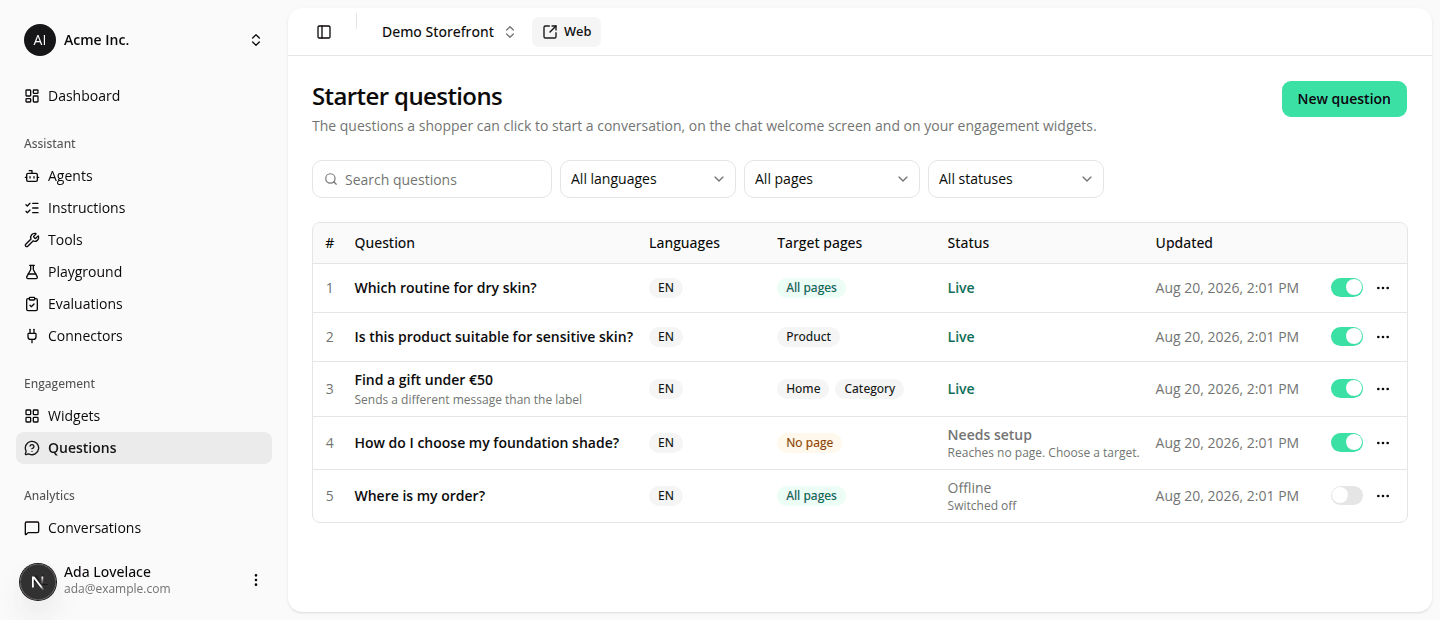The image size is (1440, 620).
Task: Click the Question column header
Action: pyautogui.click(x=384, y=243)
